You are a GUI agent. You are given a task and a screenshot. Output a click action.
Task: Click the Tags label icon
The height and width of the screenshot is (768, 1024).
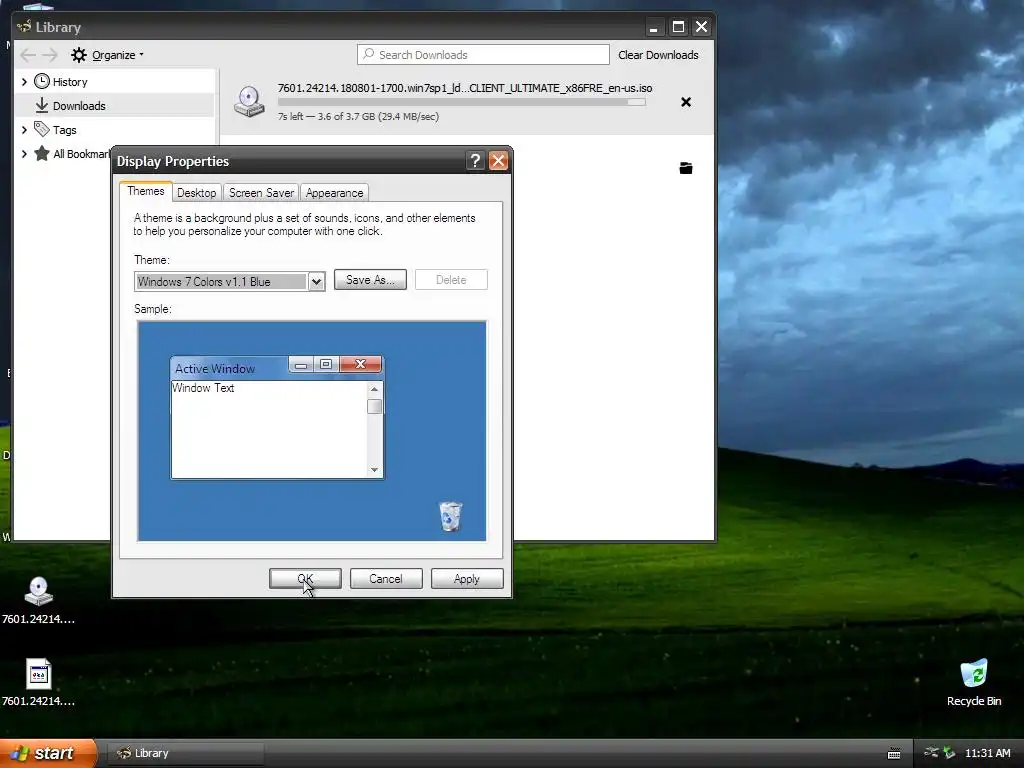(42, 129)
